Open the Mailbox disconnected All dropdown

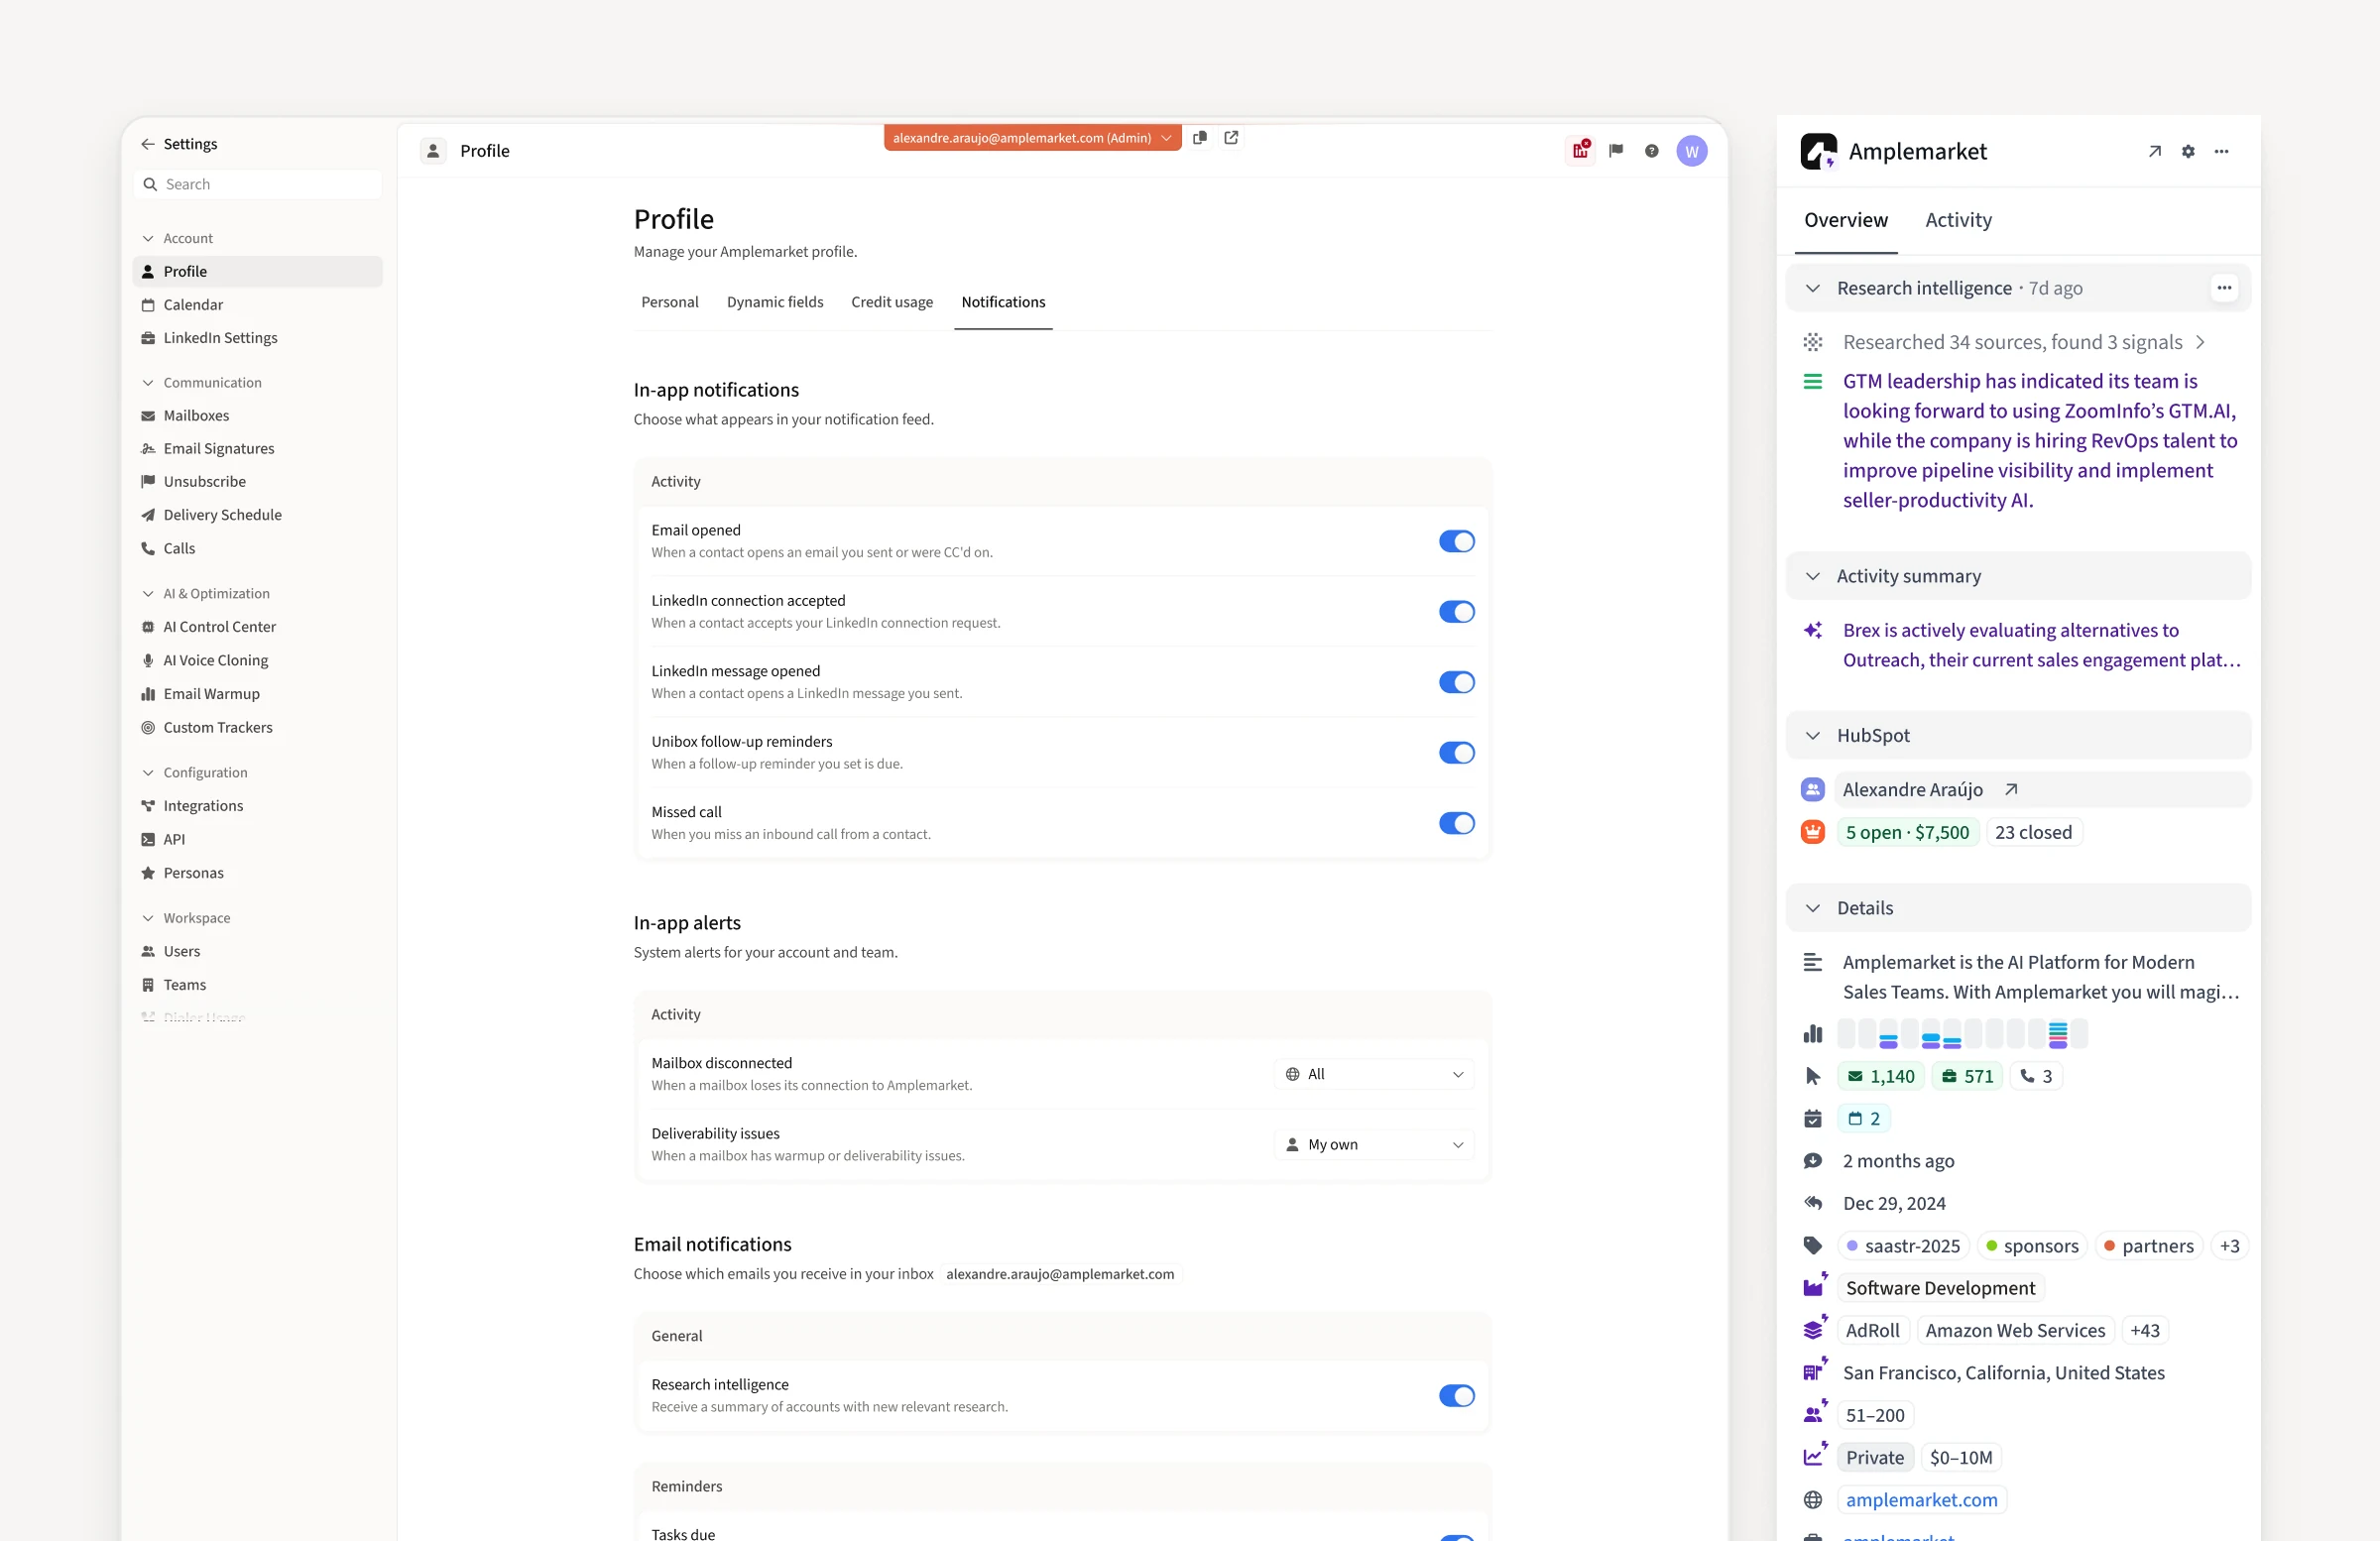coord(1373,1074)
